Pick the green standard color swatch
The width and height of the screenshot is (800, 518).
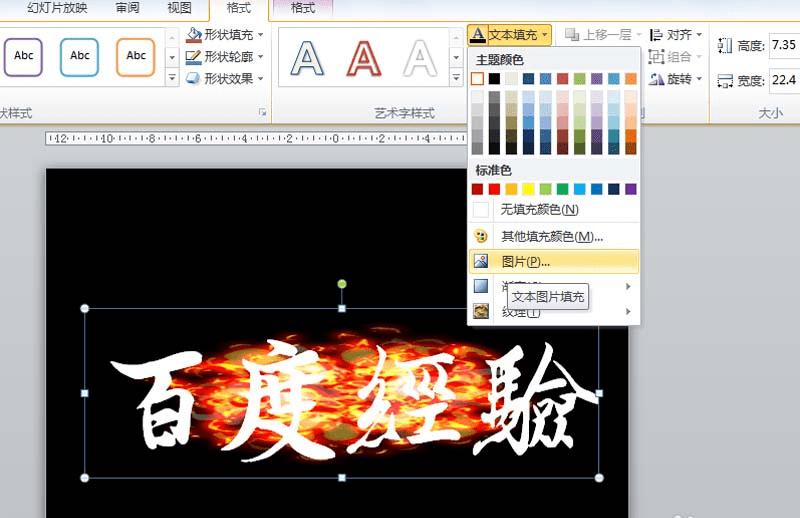(563, 189)
